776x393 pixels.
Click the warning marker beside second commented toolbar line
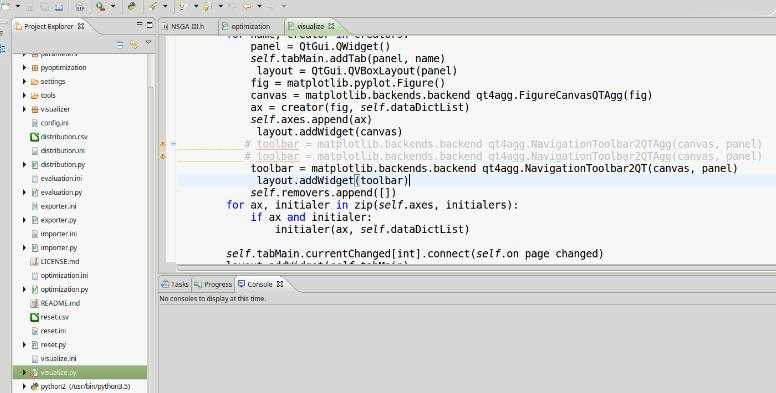pos(162,156)
